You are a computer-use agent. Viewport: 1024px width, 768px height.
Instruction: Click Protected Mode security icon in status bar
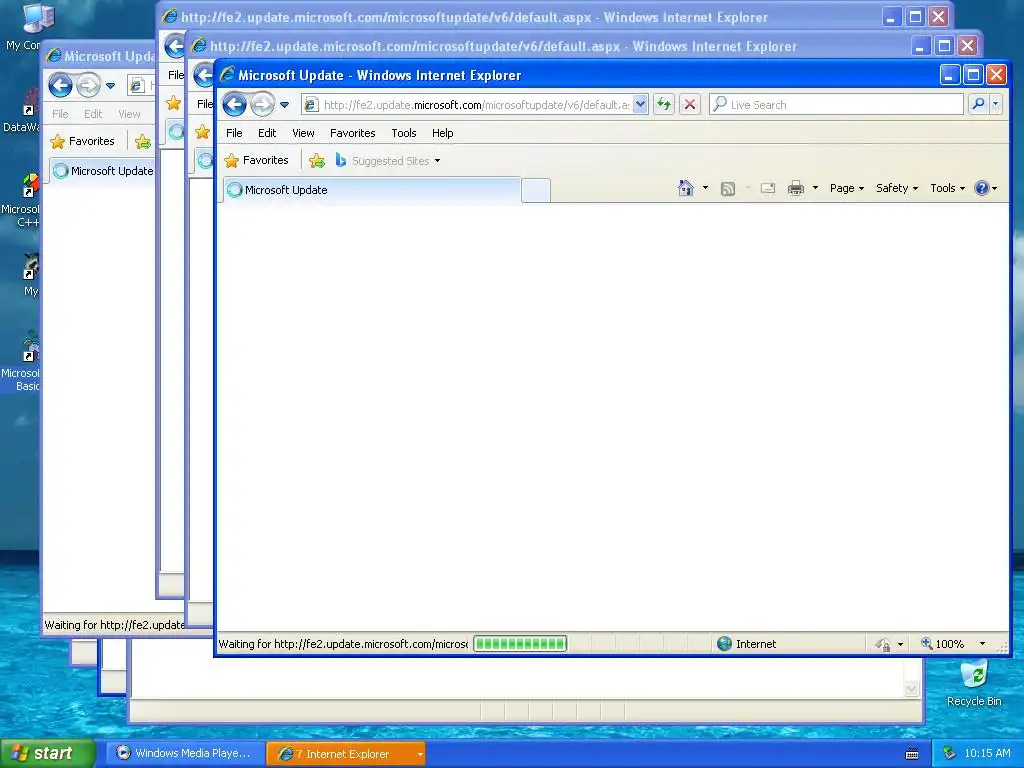pyautogui.click(x=884, y=645)
